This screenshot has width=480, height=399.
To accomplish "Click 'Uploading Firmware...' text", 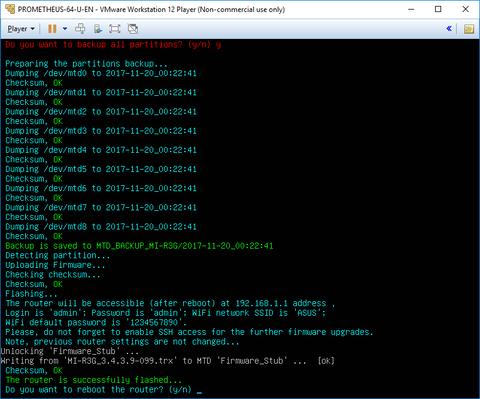I will pyautogui.click(x=55, y=265).
